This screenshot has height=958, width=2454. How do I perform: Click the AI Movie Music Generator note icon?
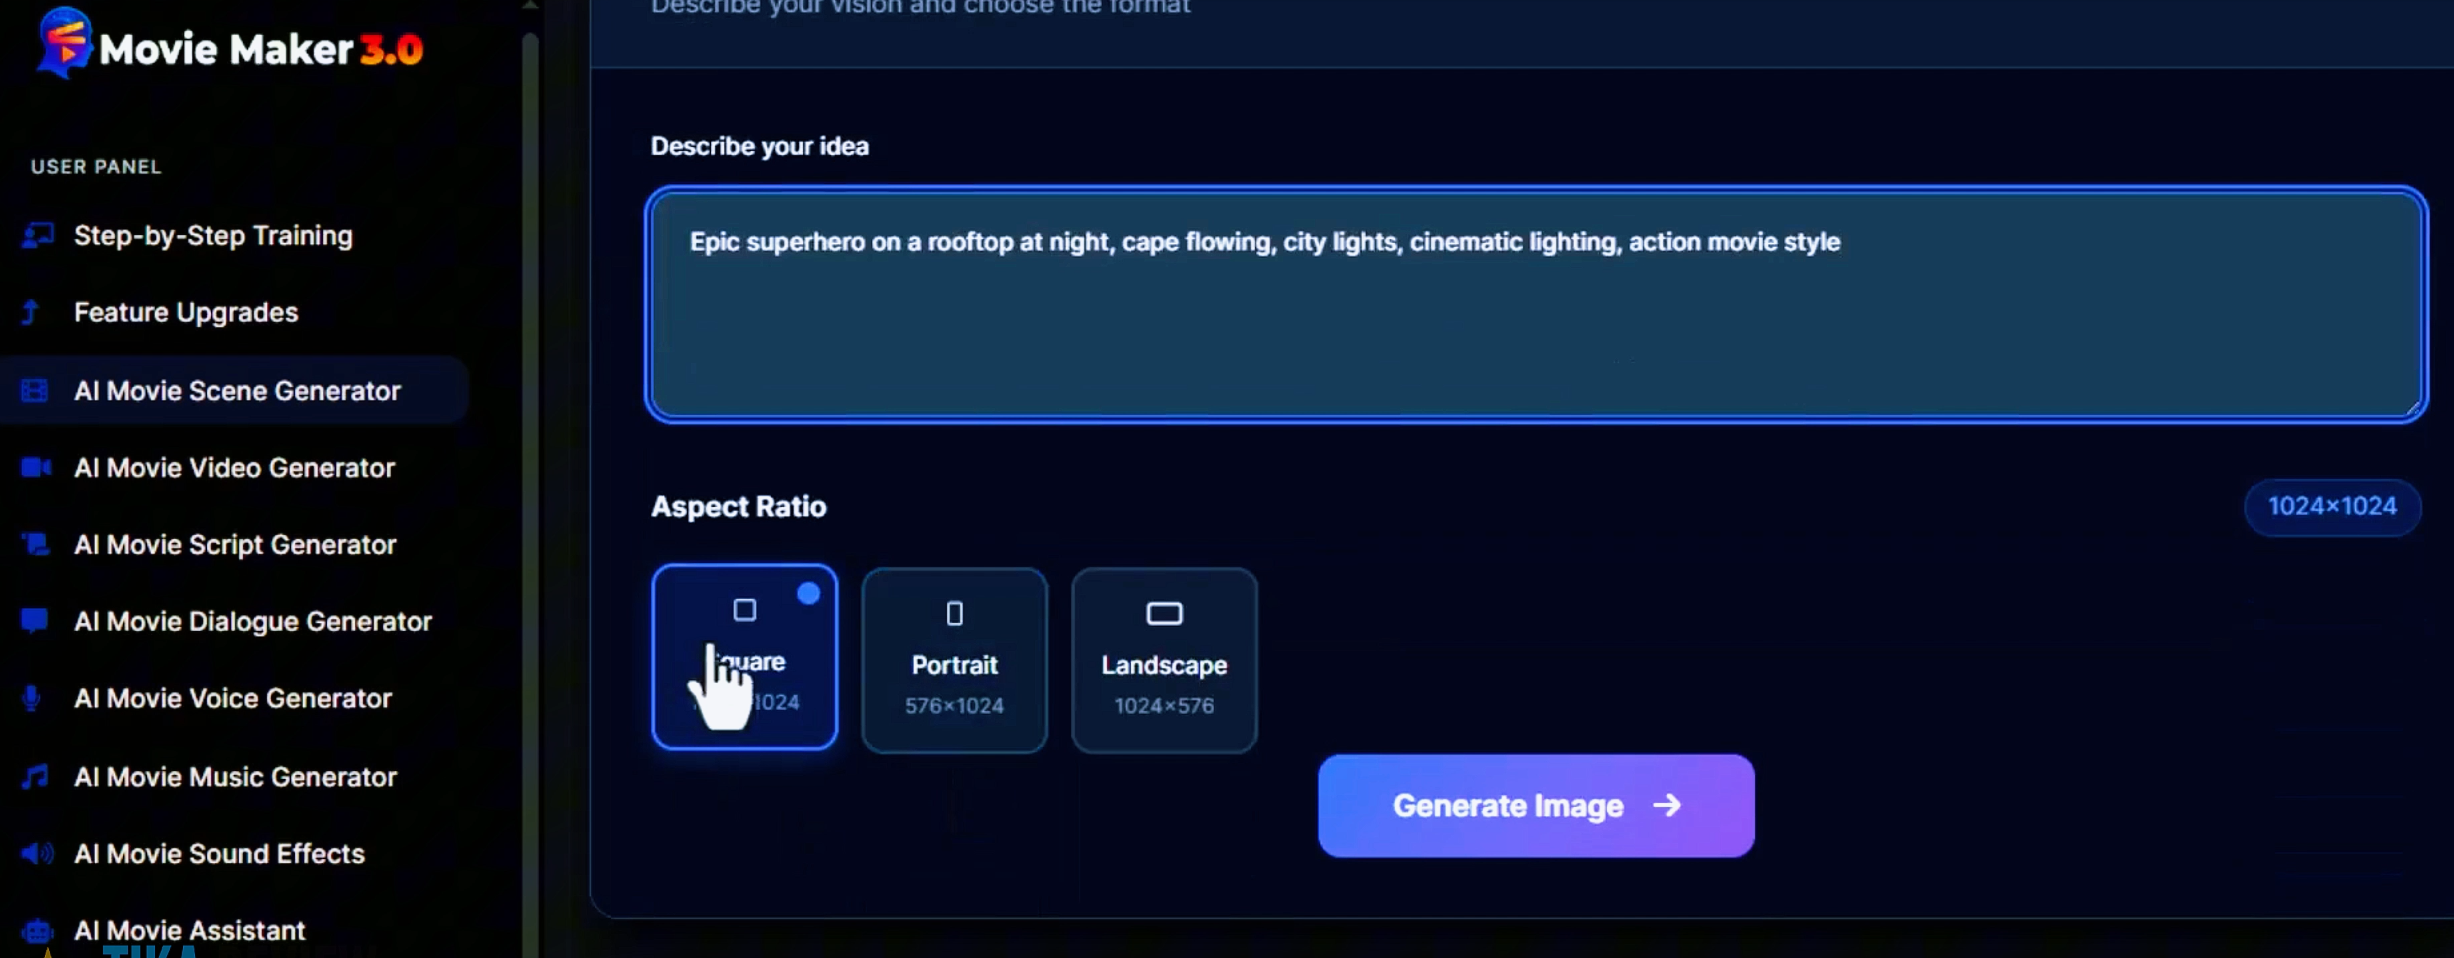[35, 777]
